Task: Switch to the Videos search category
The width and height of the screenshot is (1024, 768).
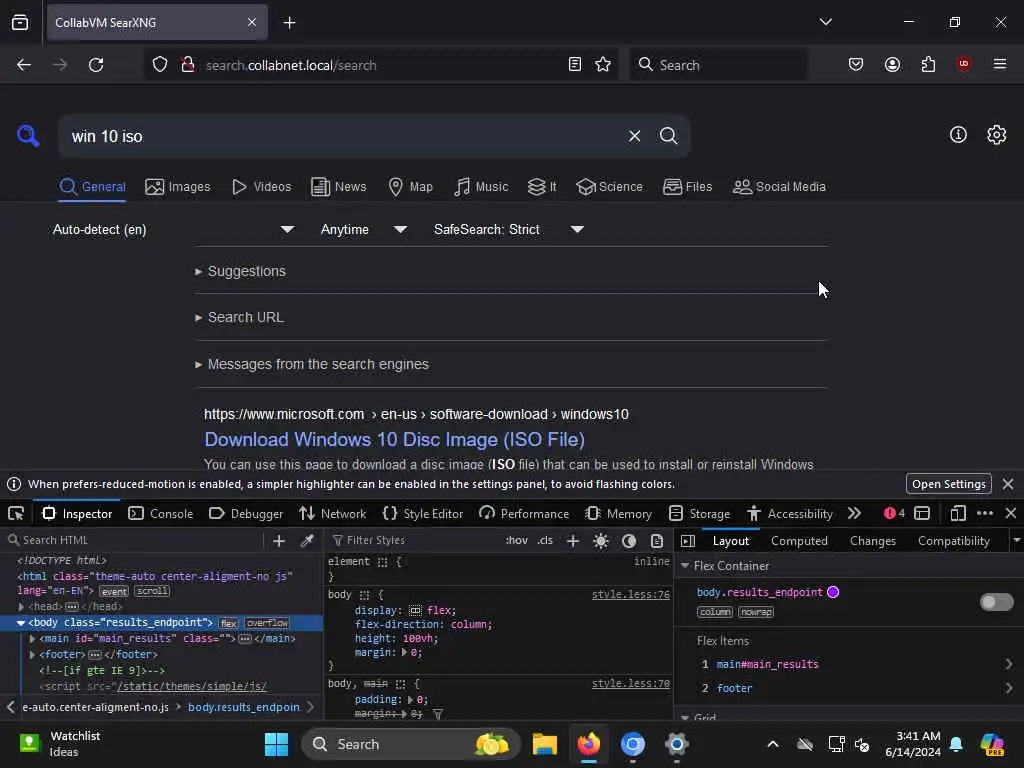Action: (x=262, y=187)
